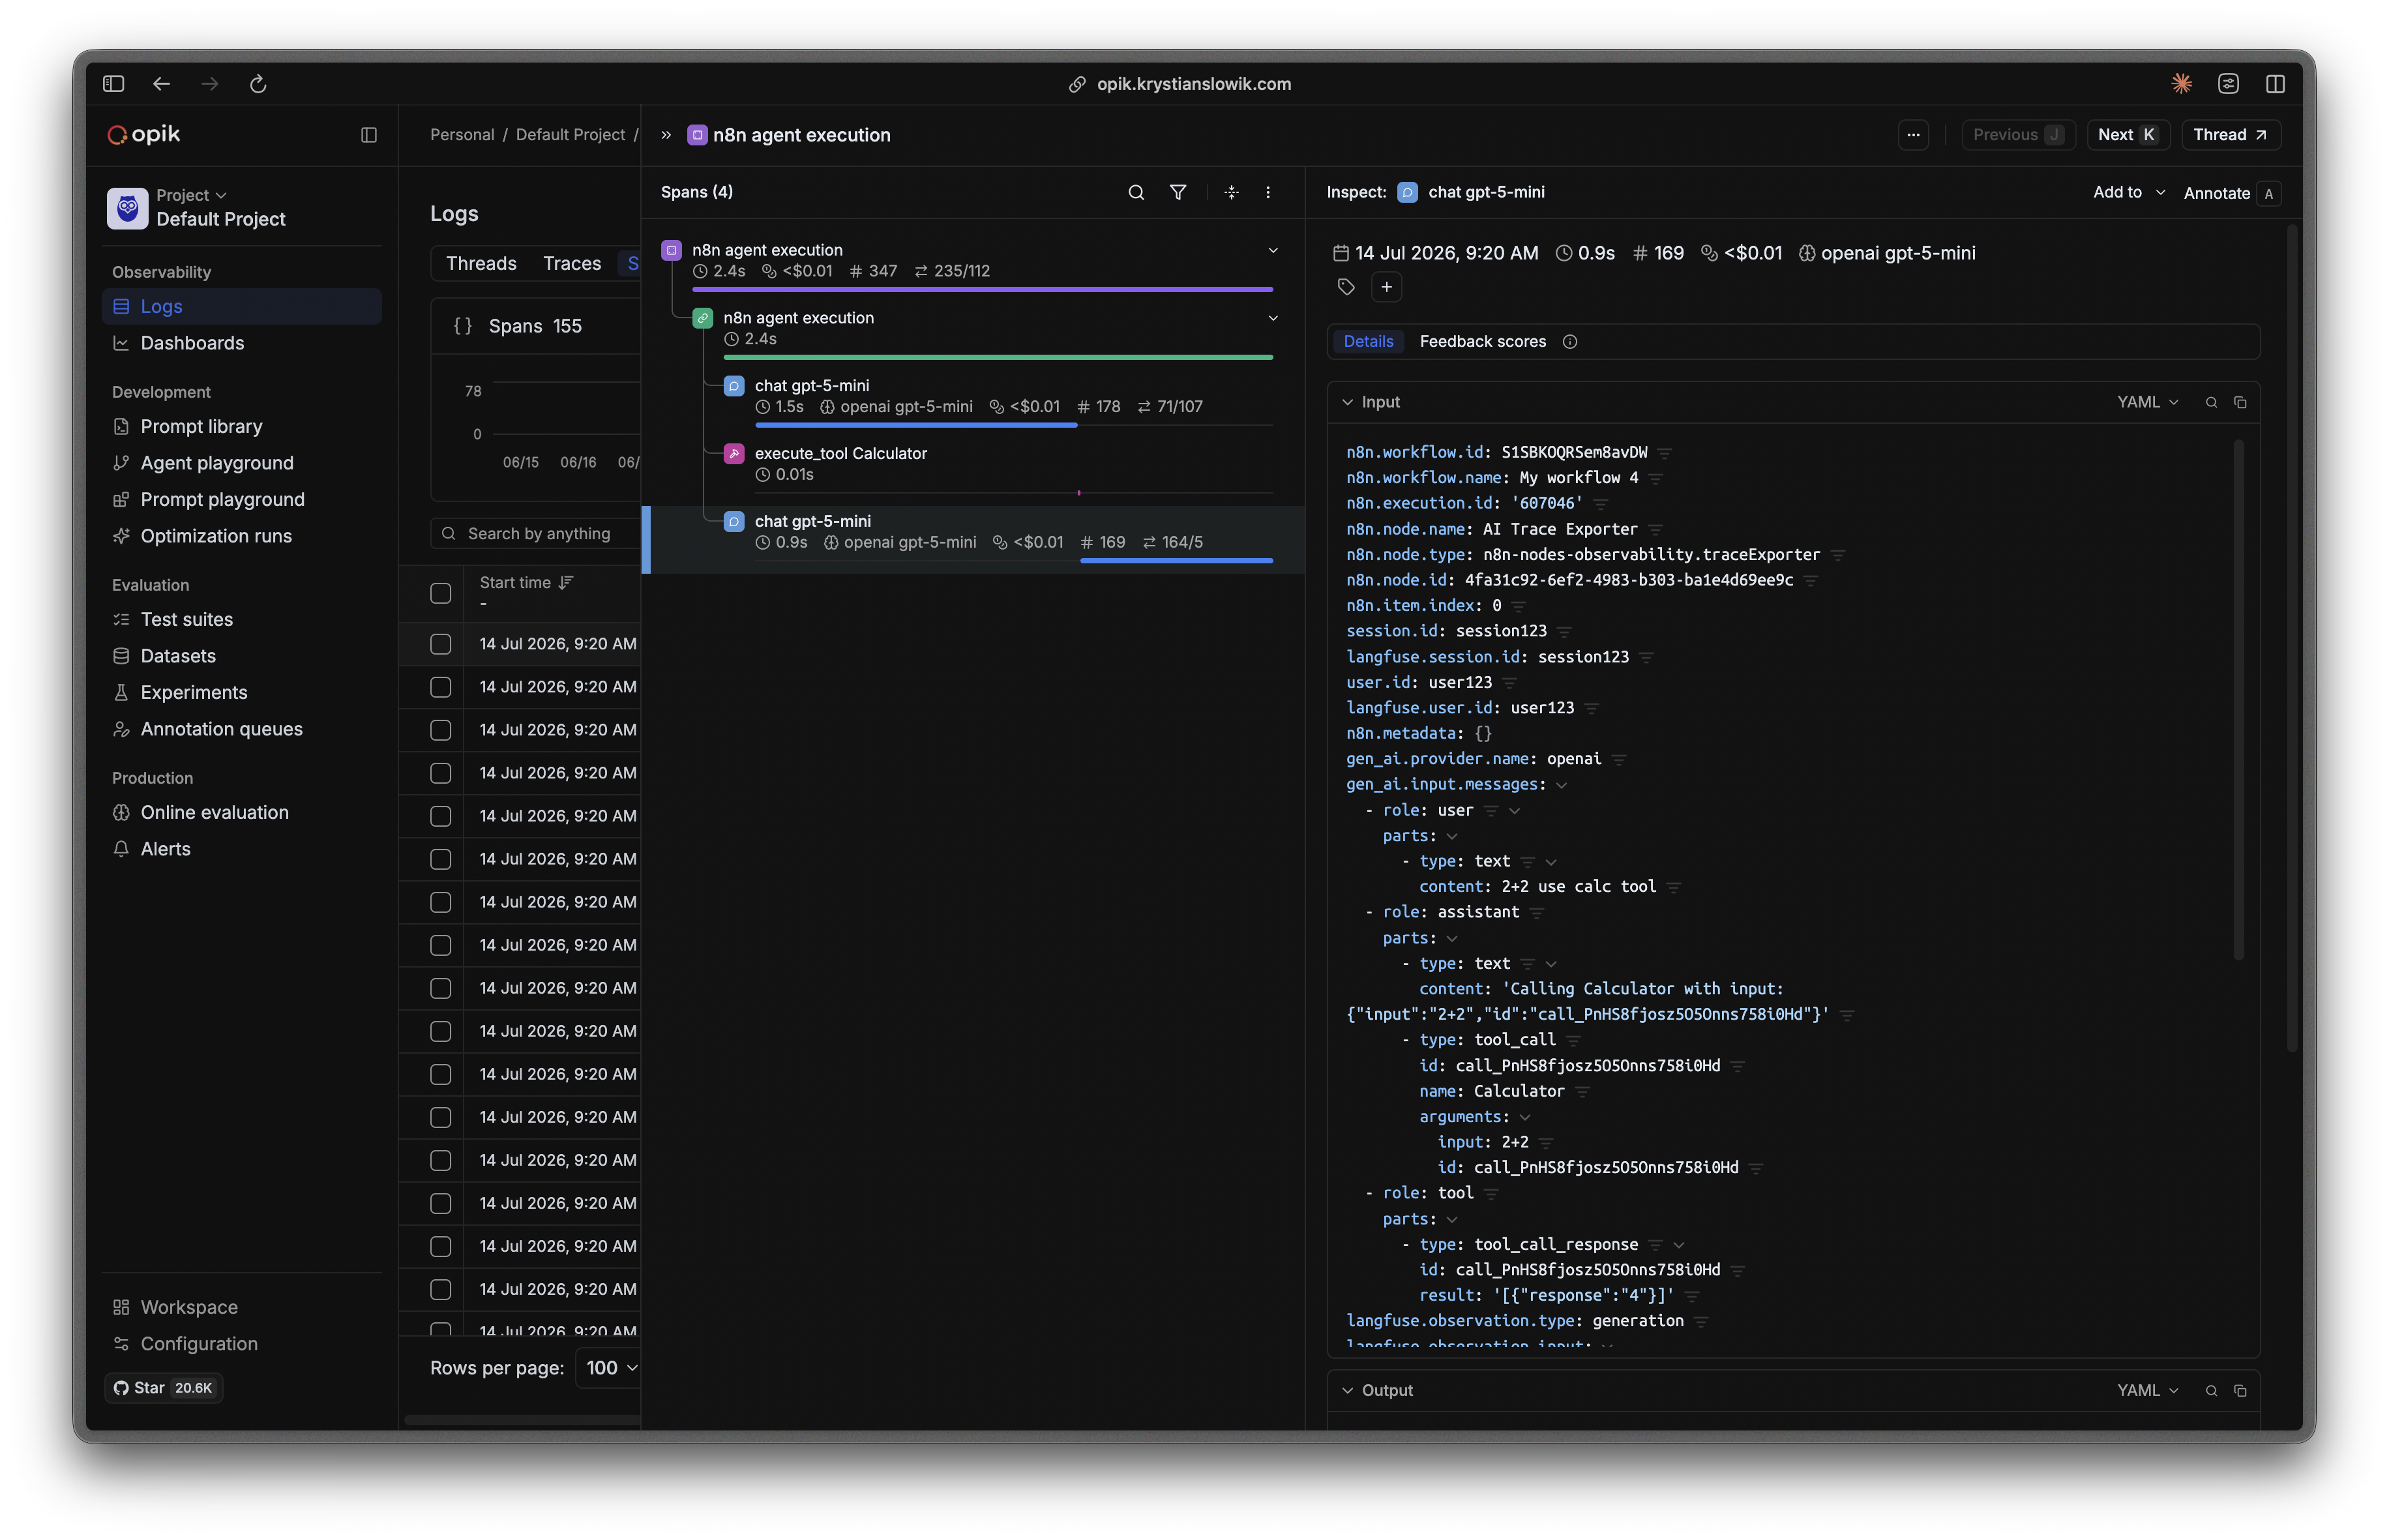Collapse the top n8n agent execution span
The height and width of the screenshot is (1540, 2389).
pos(1273,250)
